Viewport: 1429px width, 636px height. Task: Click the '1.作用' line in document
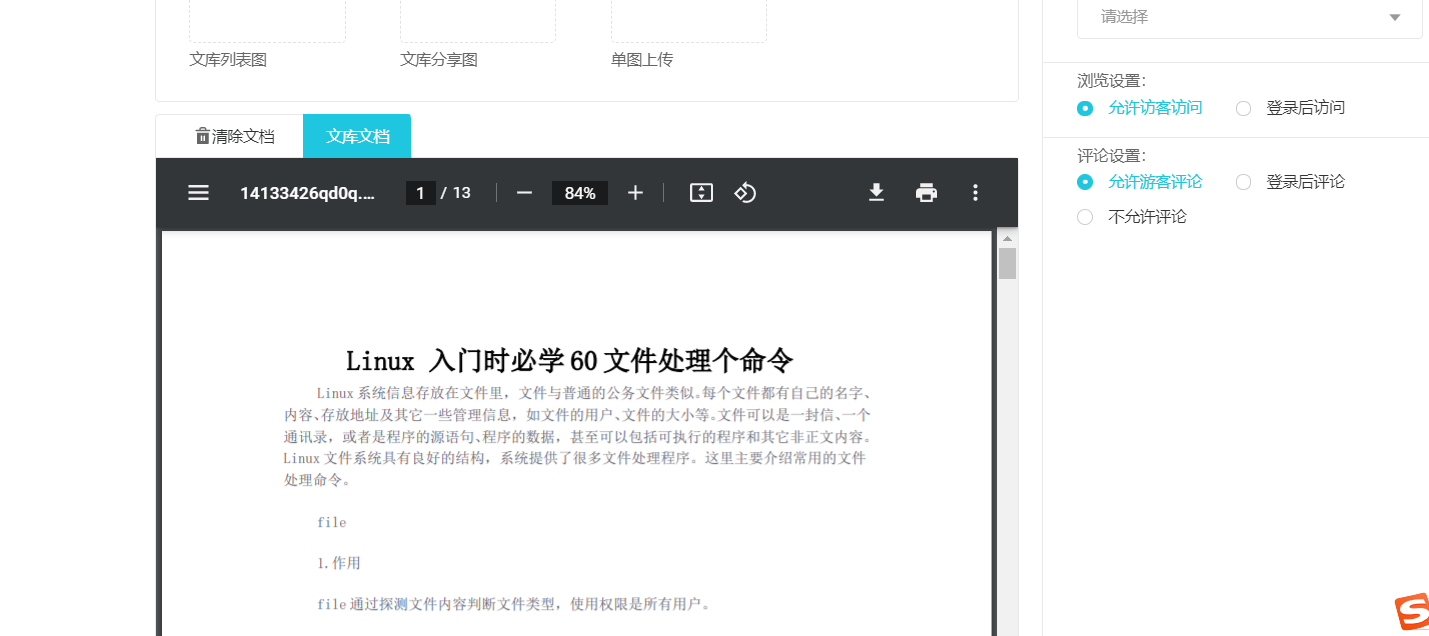click(339, 563)
